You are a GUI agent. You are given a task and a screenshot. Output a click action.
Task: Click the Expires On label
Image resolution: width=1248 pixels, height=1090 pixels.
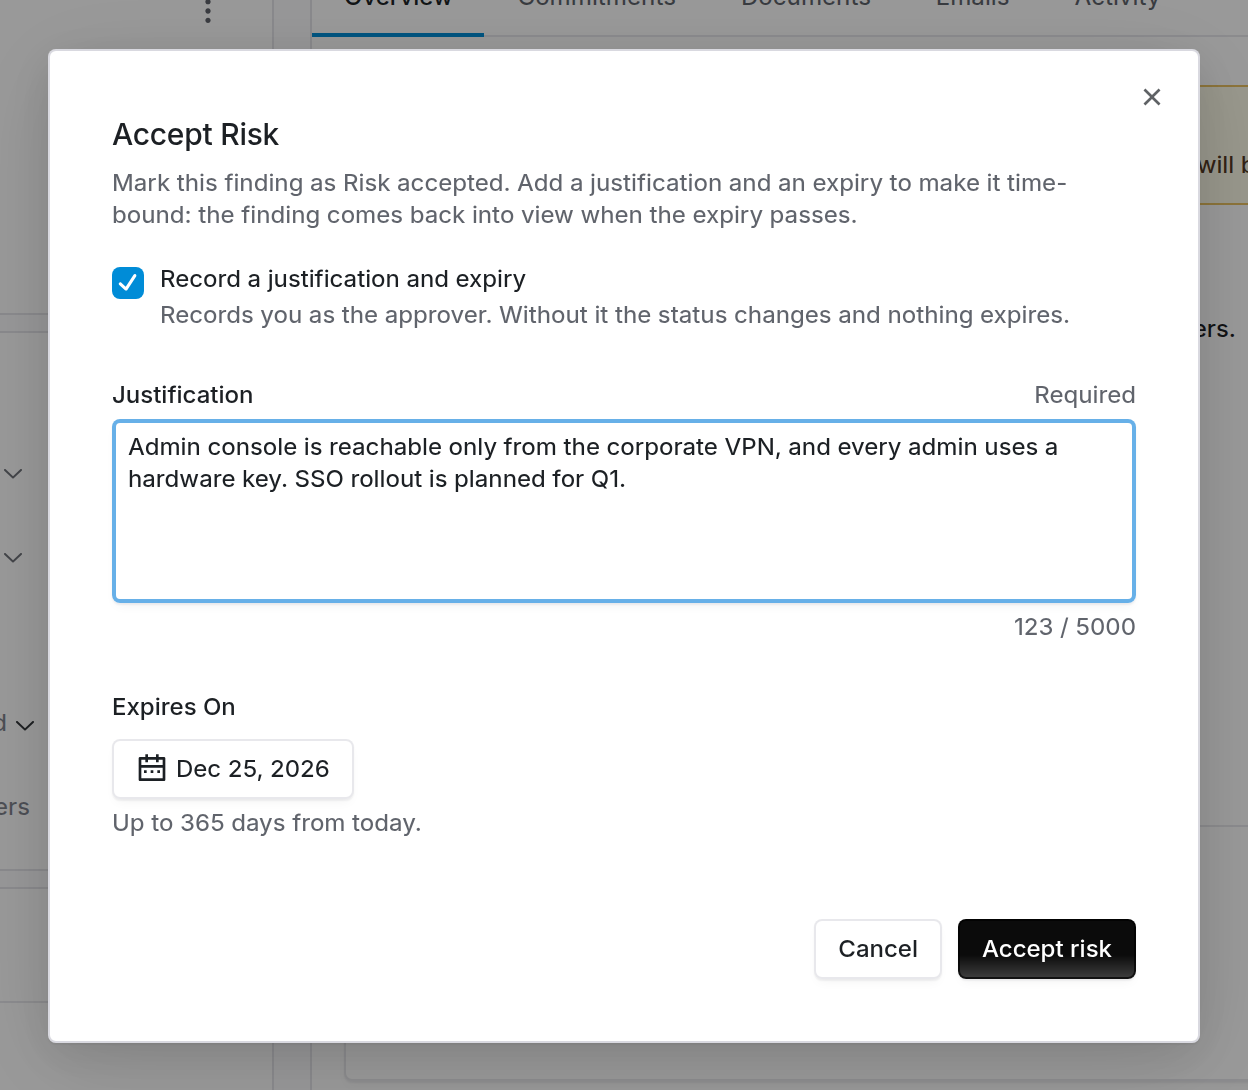click(x=174, y=707)
